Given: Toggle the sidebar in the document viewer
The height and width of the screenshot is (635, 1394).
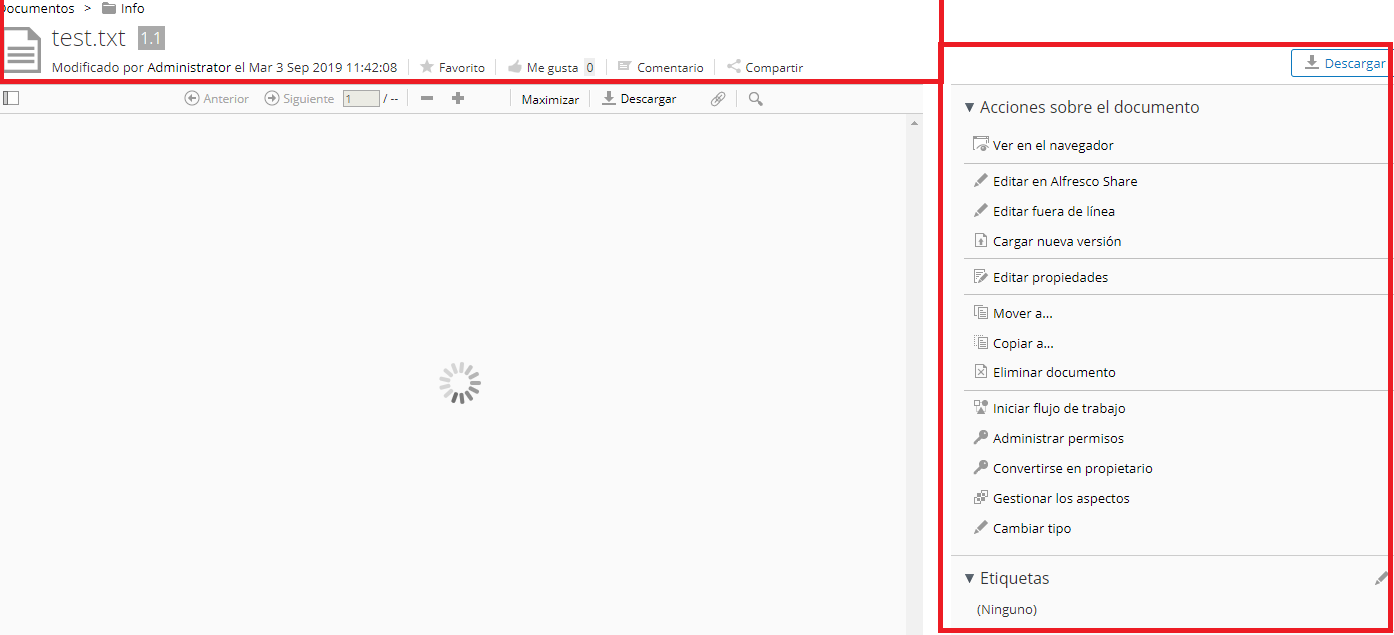Looking at the screenshot, I should [x=11, y=98].
